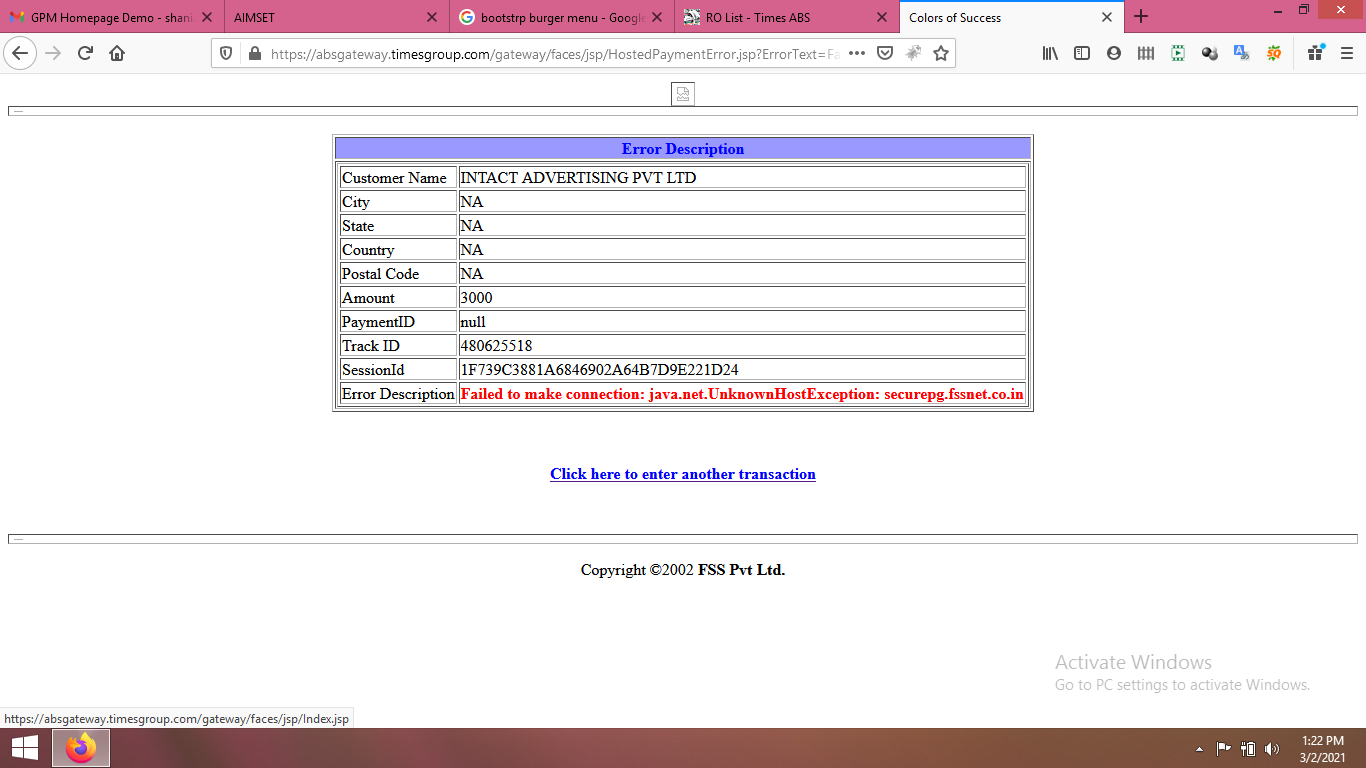The image size is (1366, 768).
Task: Open the Firefox Account icon
Action: [1114, 54]
